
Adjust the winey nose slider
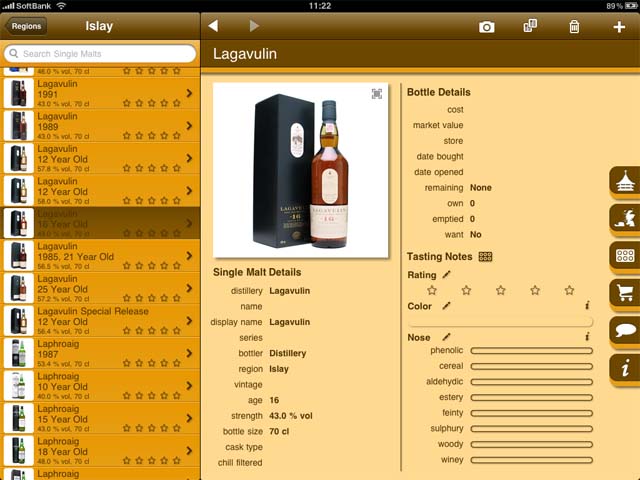pyautogui.click(x=531, y=460)
